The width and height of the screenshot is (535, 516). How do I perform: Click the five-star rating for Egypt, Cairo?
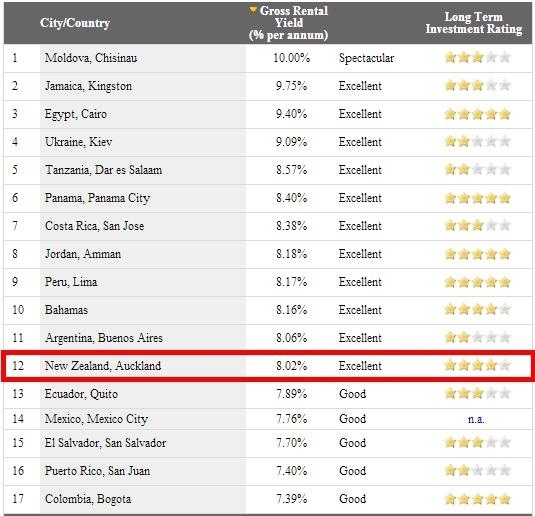tap(477, 114)
